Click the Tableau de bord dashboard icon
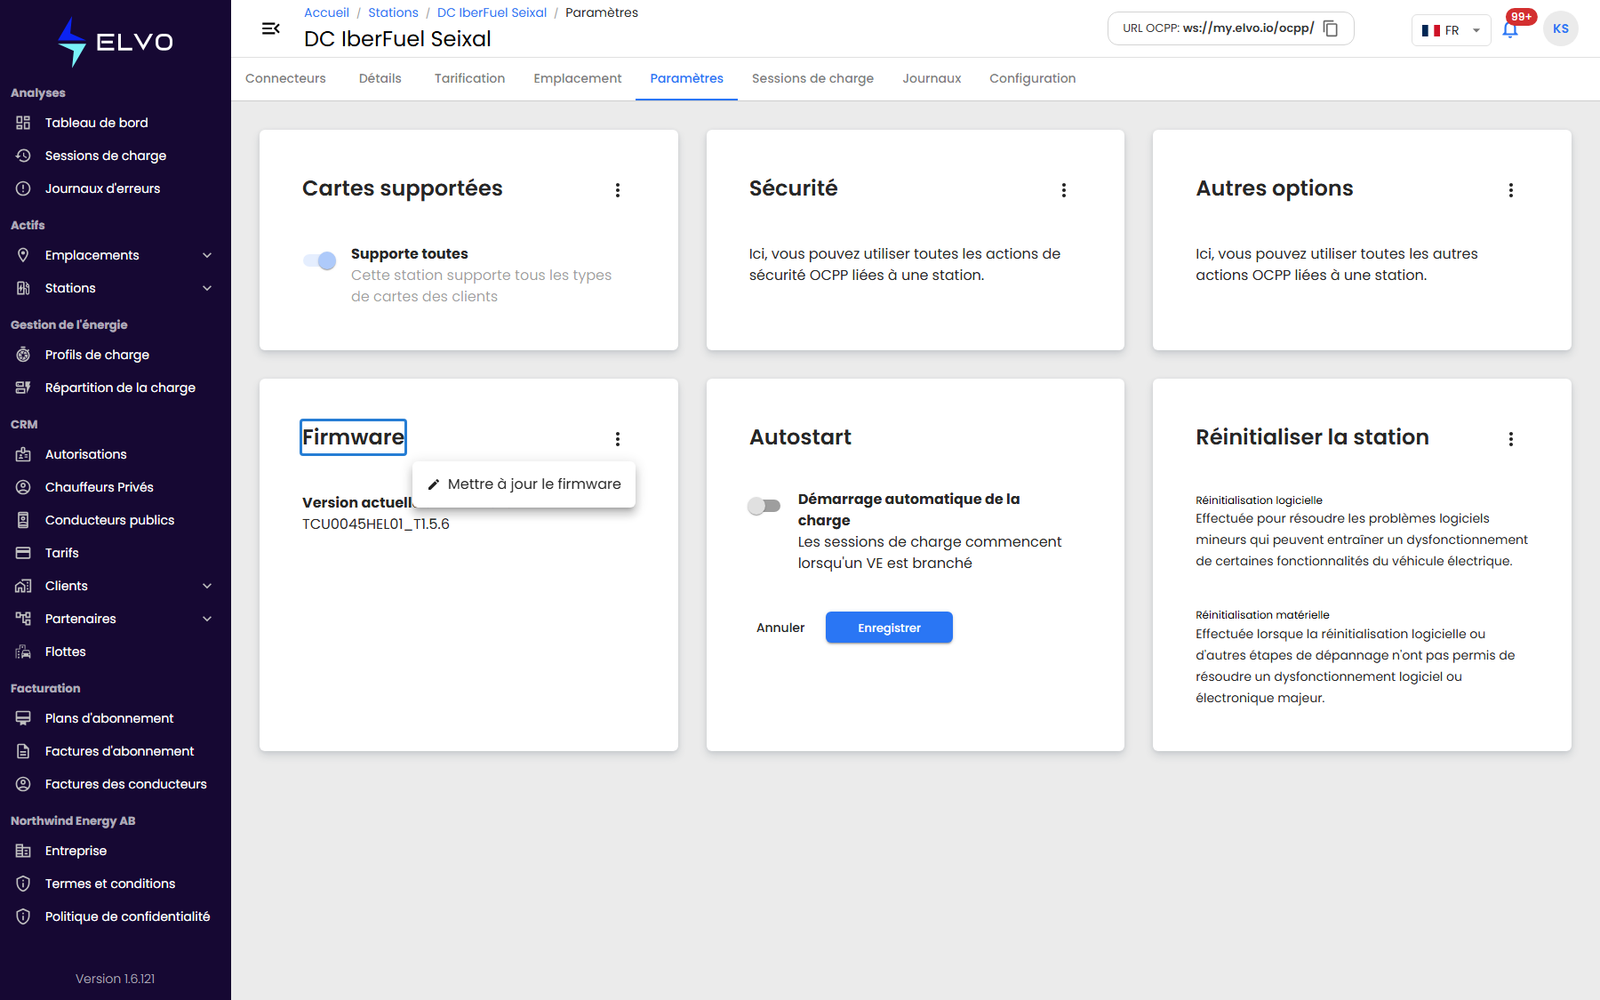The width and height of the screenshot is (1600, 1000). click(x=23, y=123)
